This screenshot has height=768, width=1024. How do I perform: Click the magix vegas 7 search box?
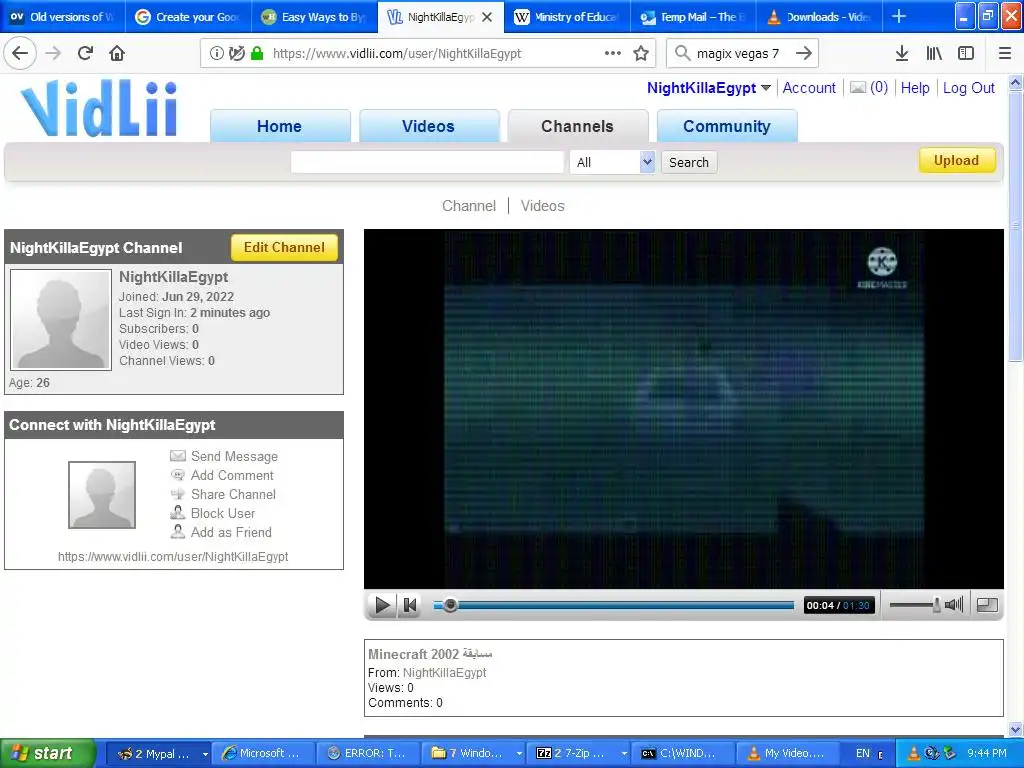pyautogui.click(x=738, y=54)
